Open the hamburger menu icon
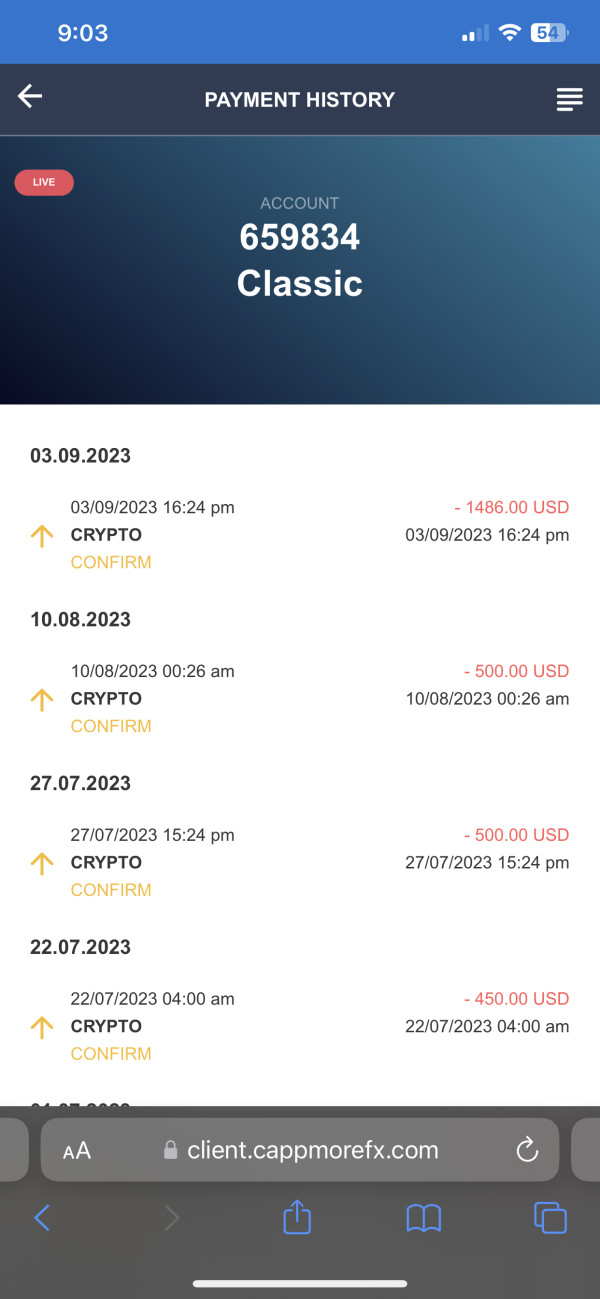600x1299 pixels. tap(569, 99)
